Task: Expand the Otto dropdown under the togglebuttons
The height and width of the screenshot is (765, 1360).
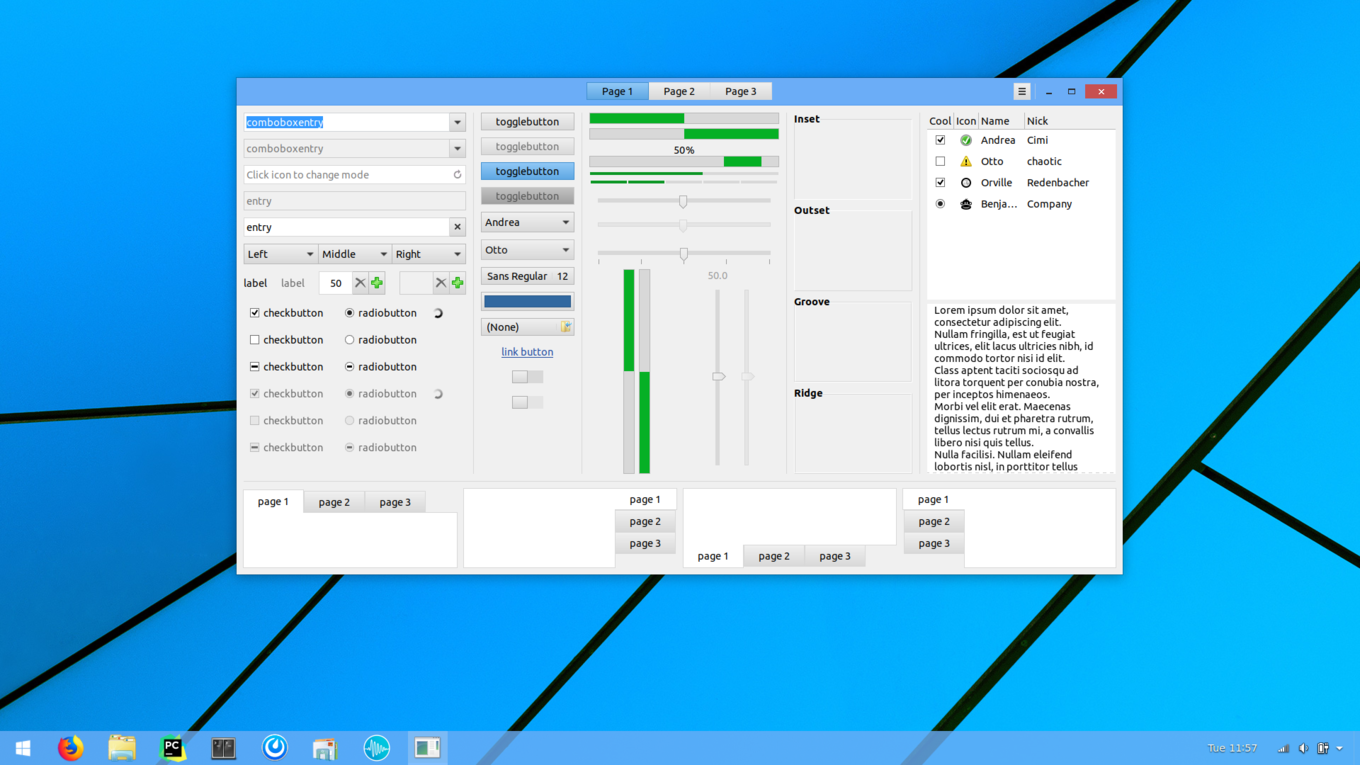Action: (x=527, y=250)
